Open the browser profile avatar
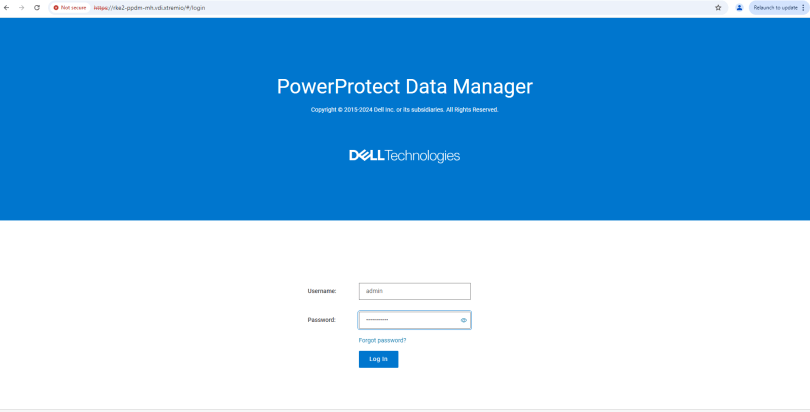The width and height of the screenshot is (810, 412). click(x=739, y=7)
